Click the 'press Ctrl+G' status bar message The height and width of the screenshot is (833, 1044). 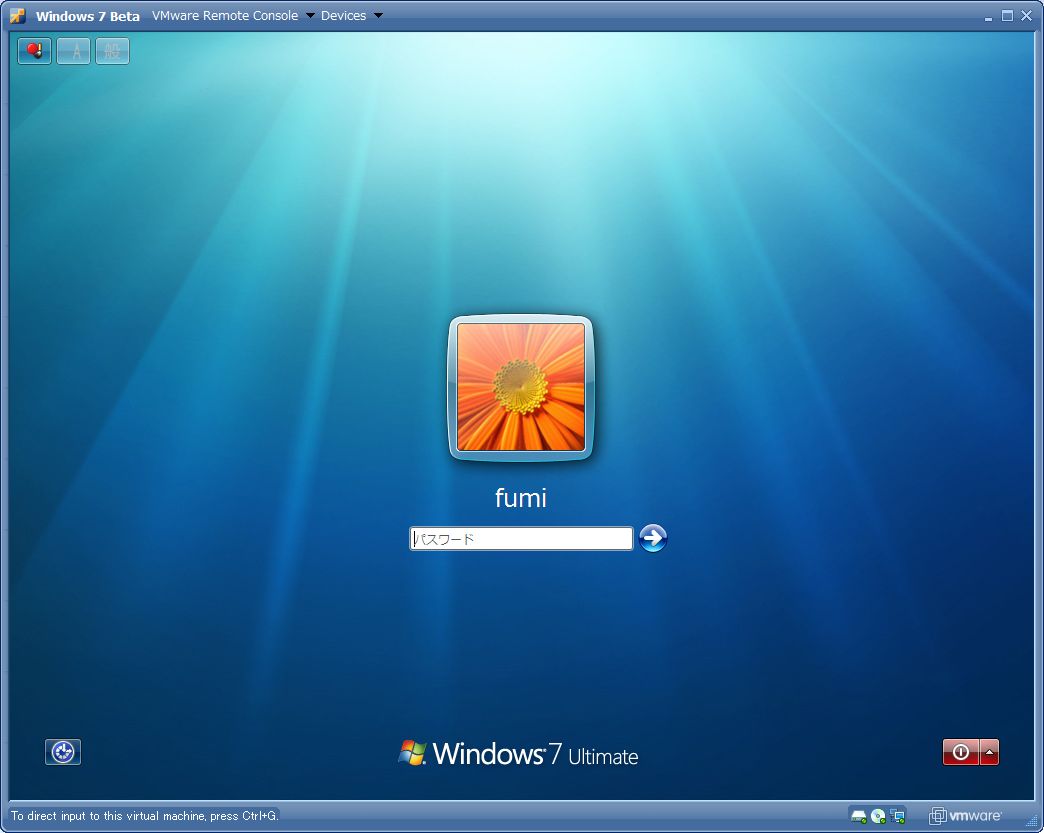144,816
